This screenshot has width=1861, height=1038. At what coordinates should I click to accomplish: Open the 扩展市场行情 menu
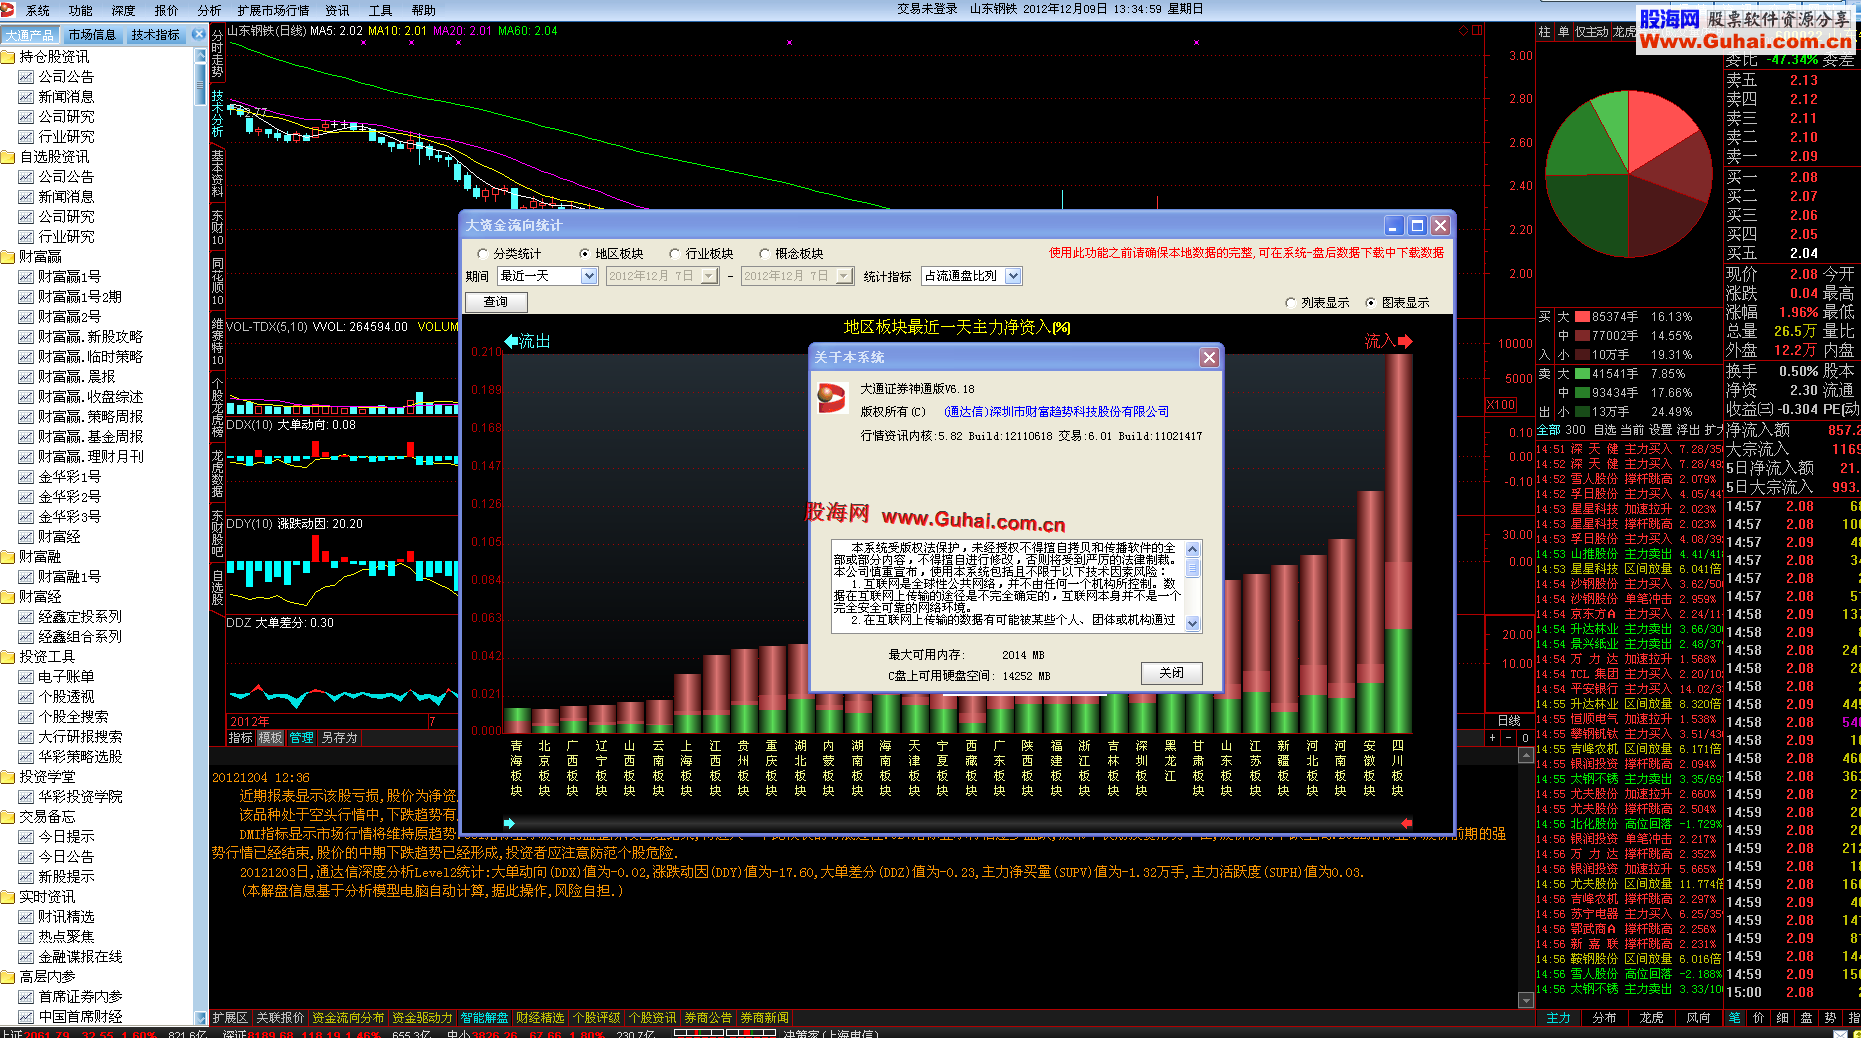pos(273,10)
